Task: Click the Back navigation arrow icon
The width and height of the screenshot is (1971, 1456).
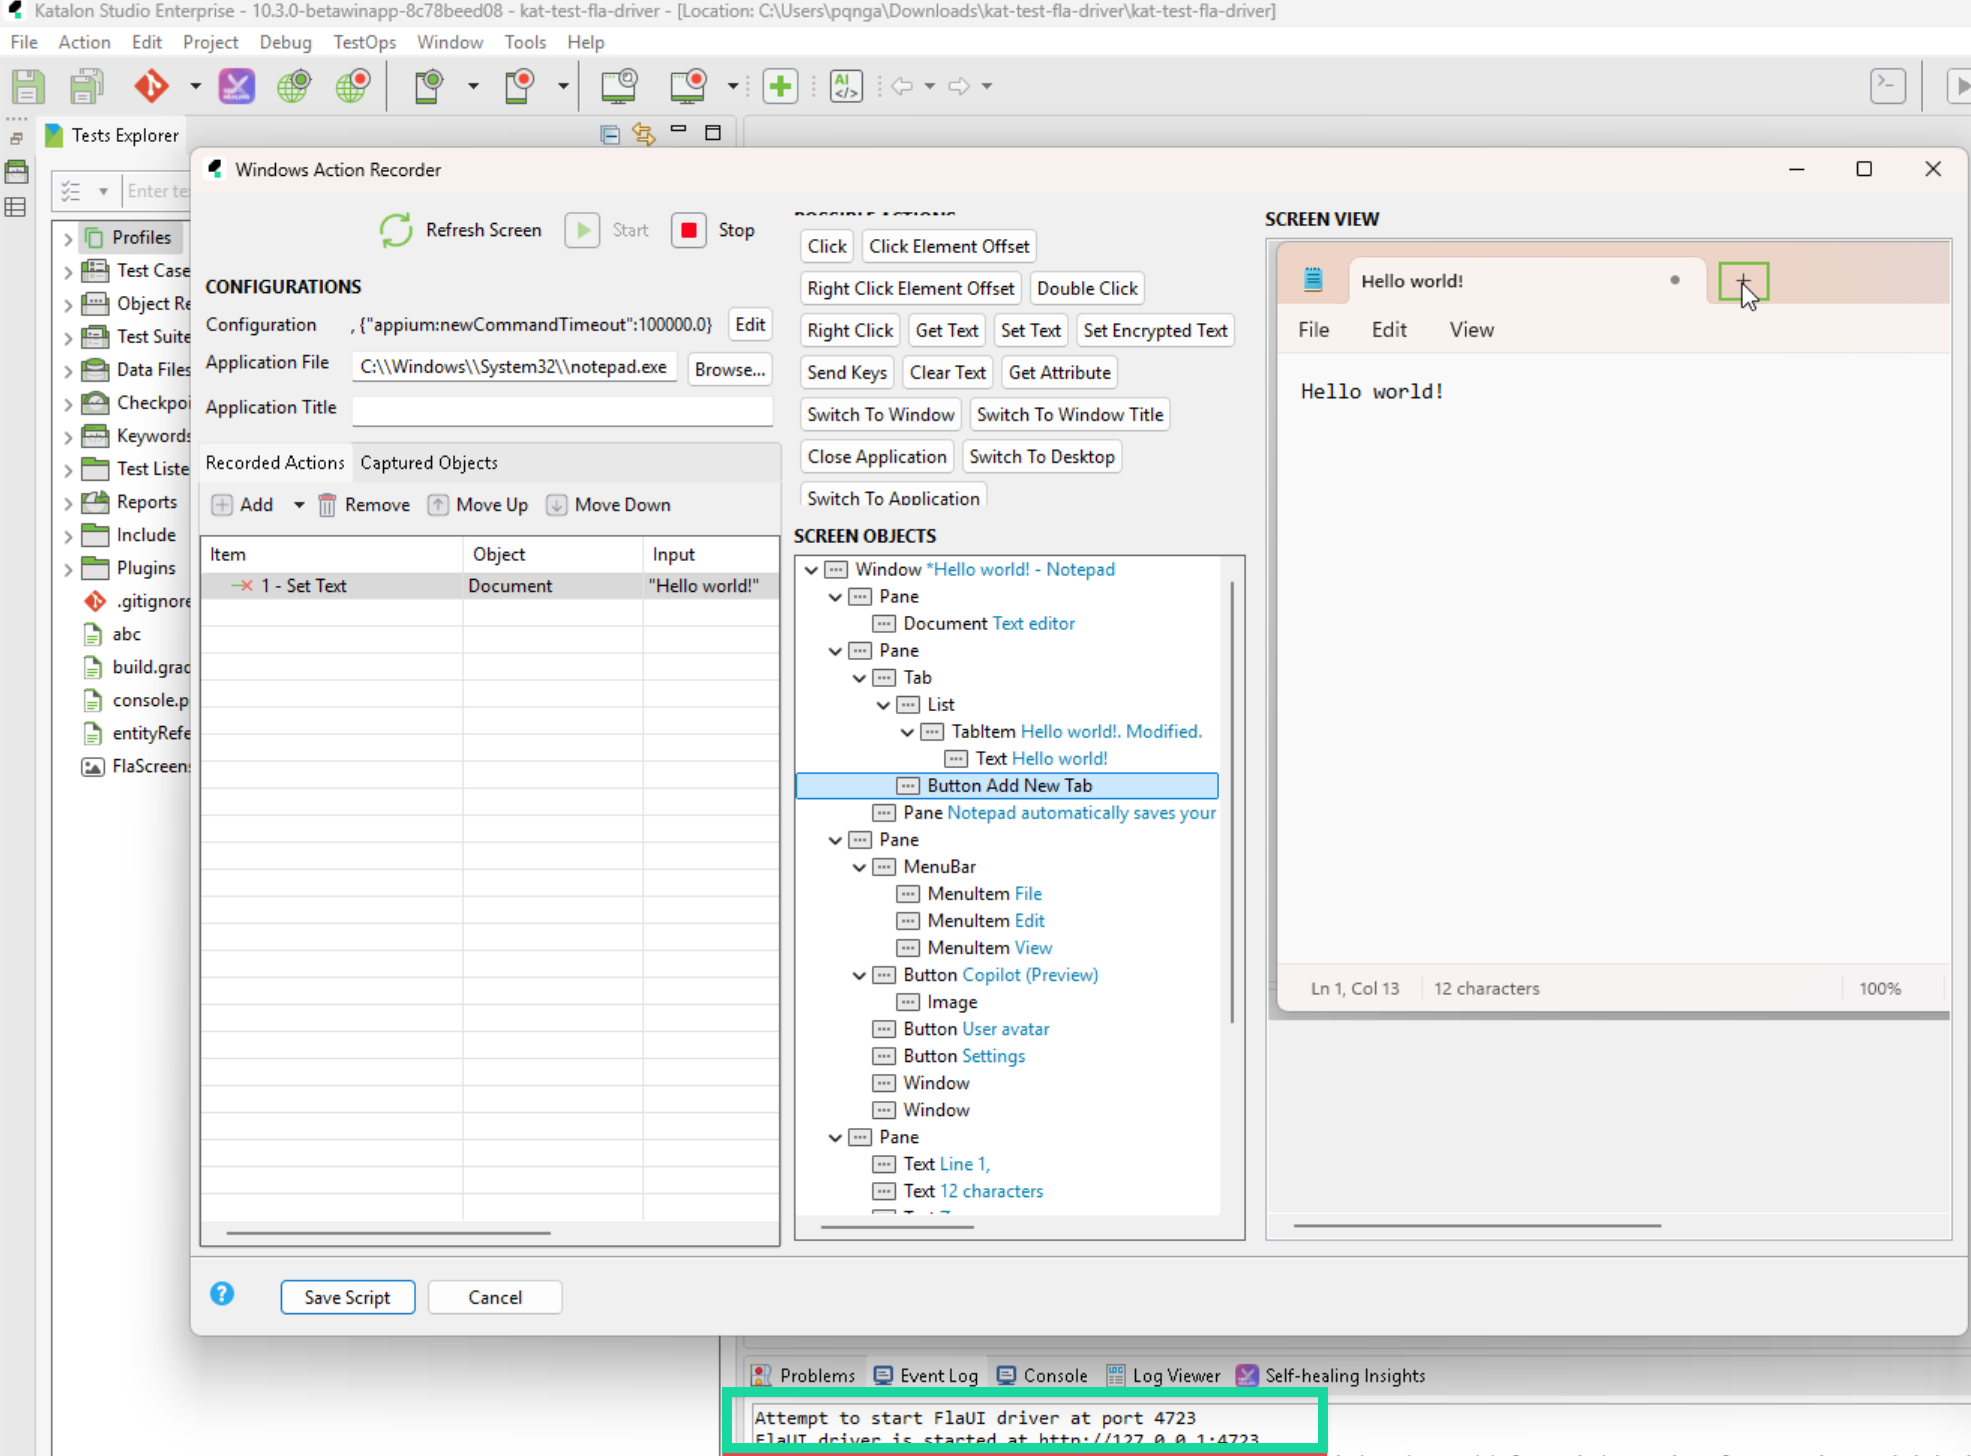Action: (x=902, y=86)
